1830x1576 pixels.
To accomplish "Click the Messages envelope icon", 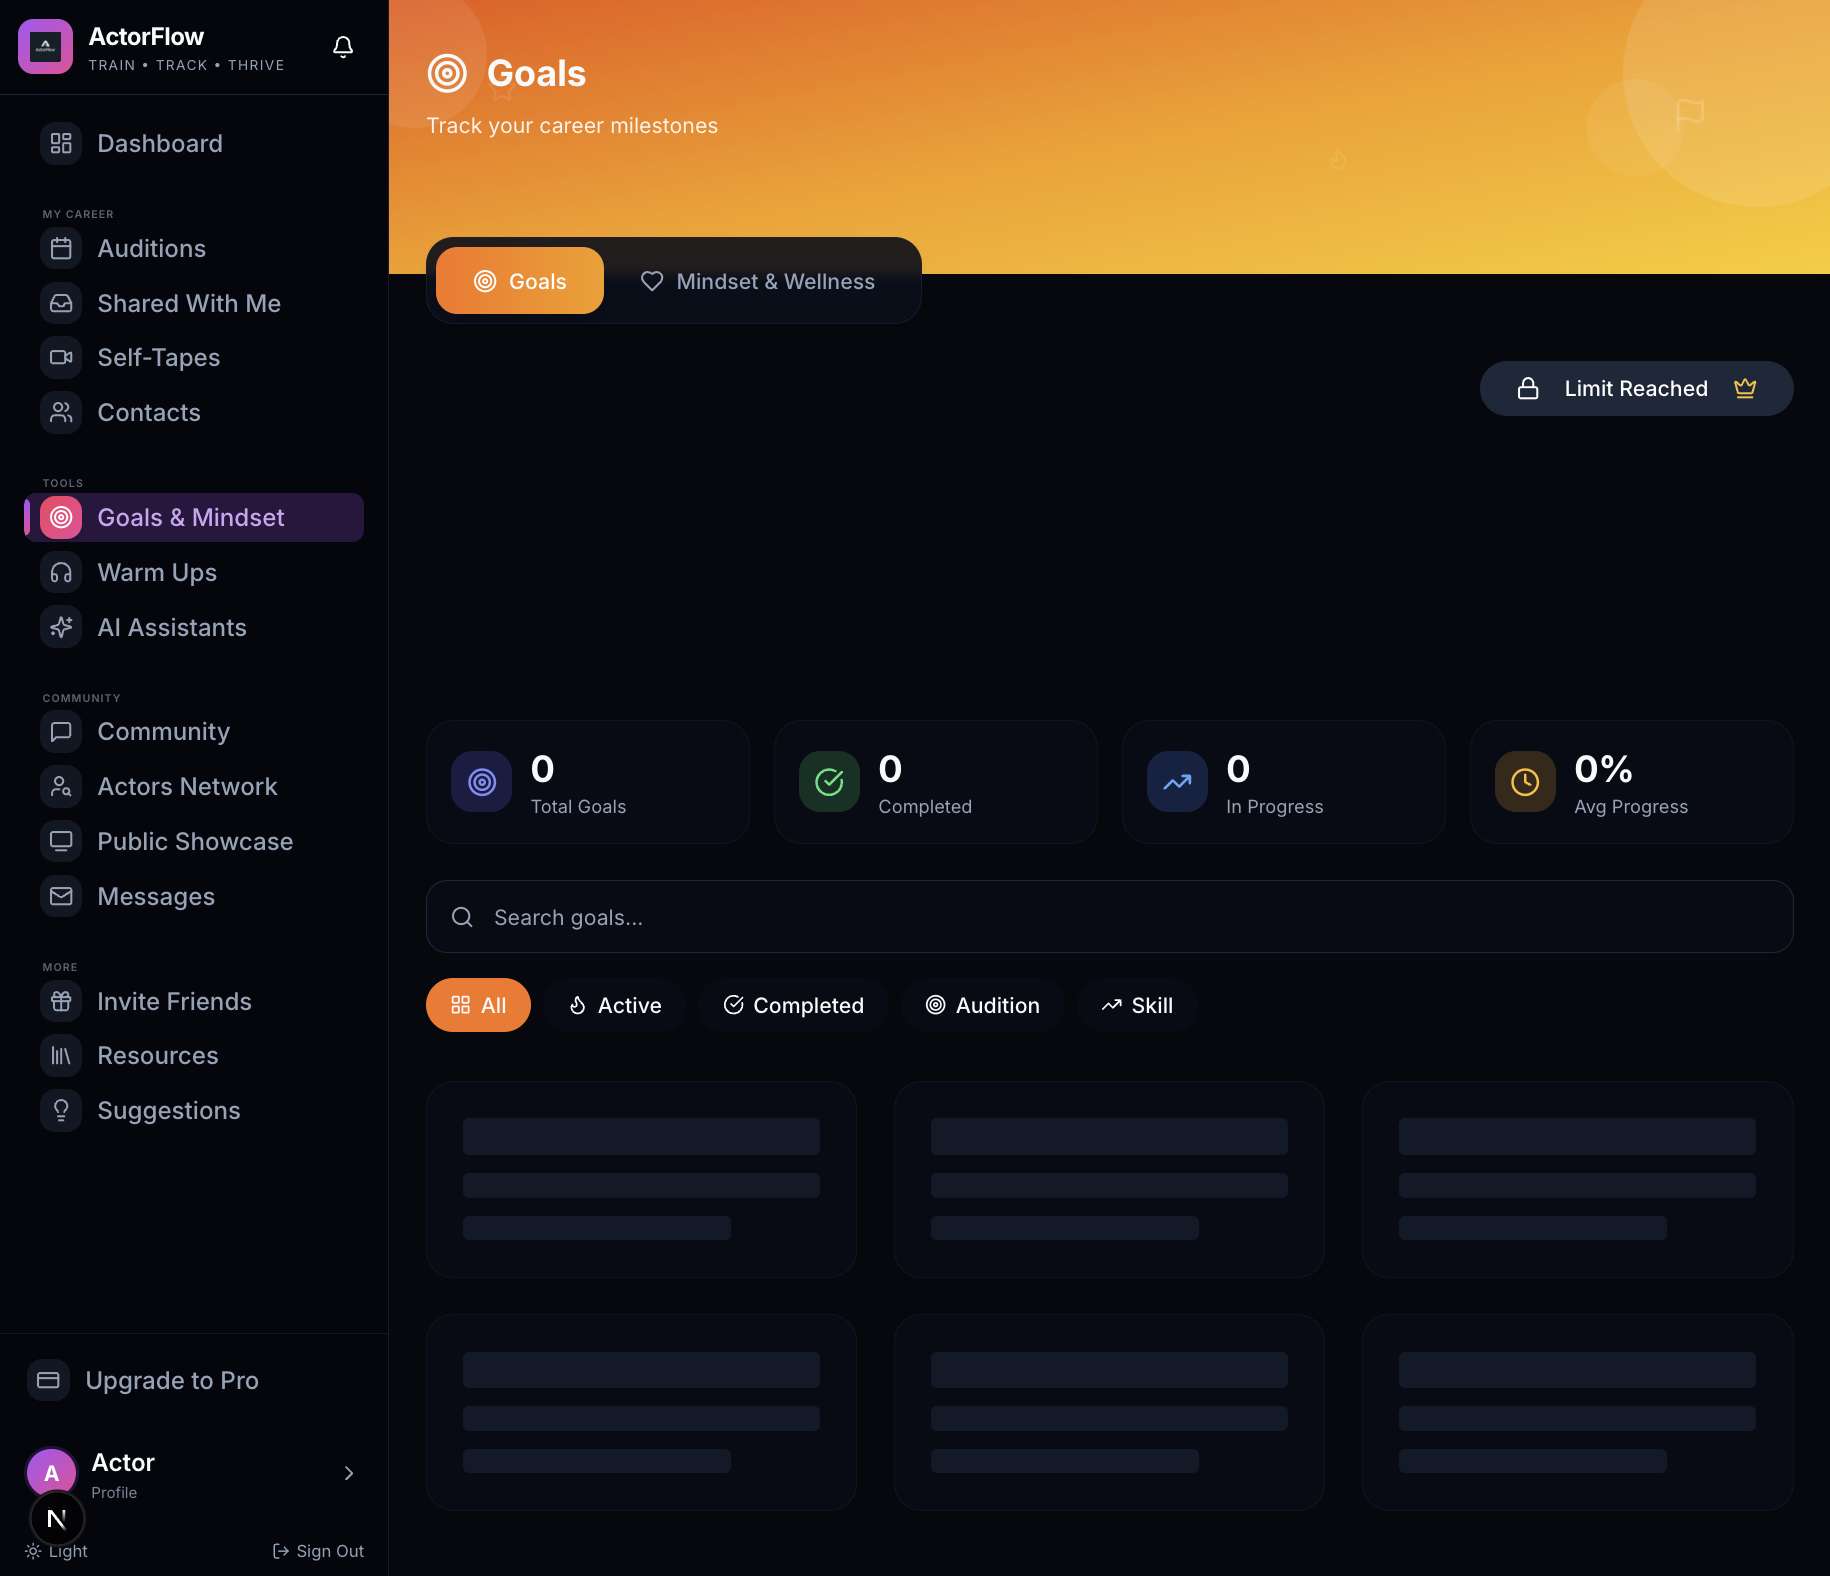I will click(61, 896).
